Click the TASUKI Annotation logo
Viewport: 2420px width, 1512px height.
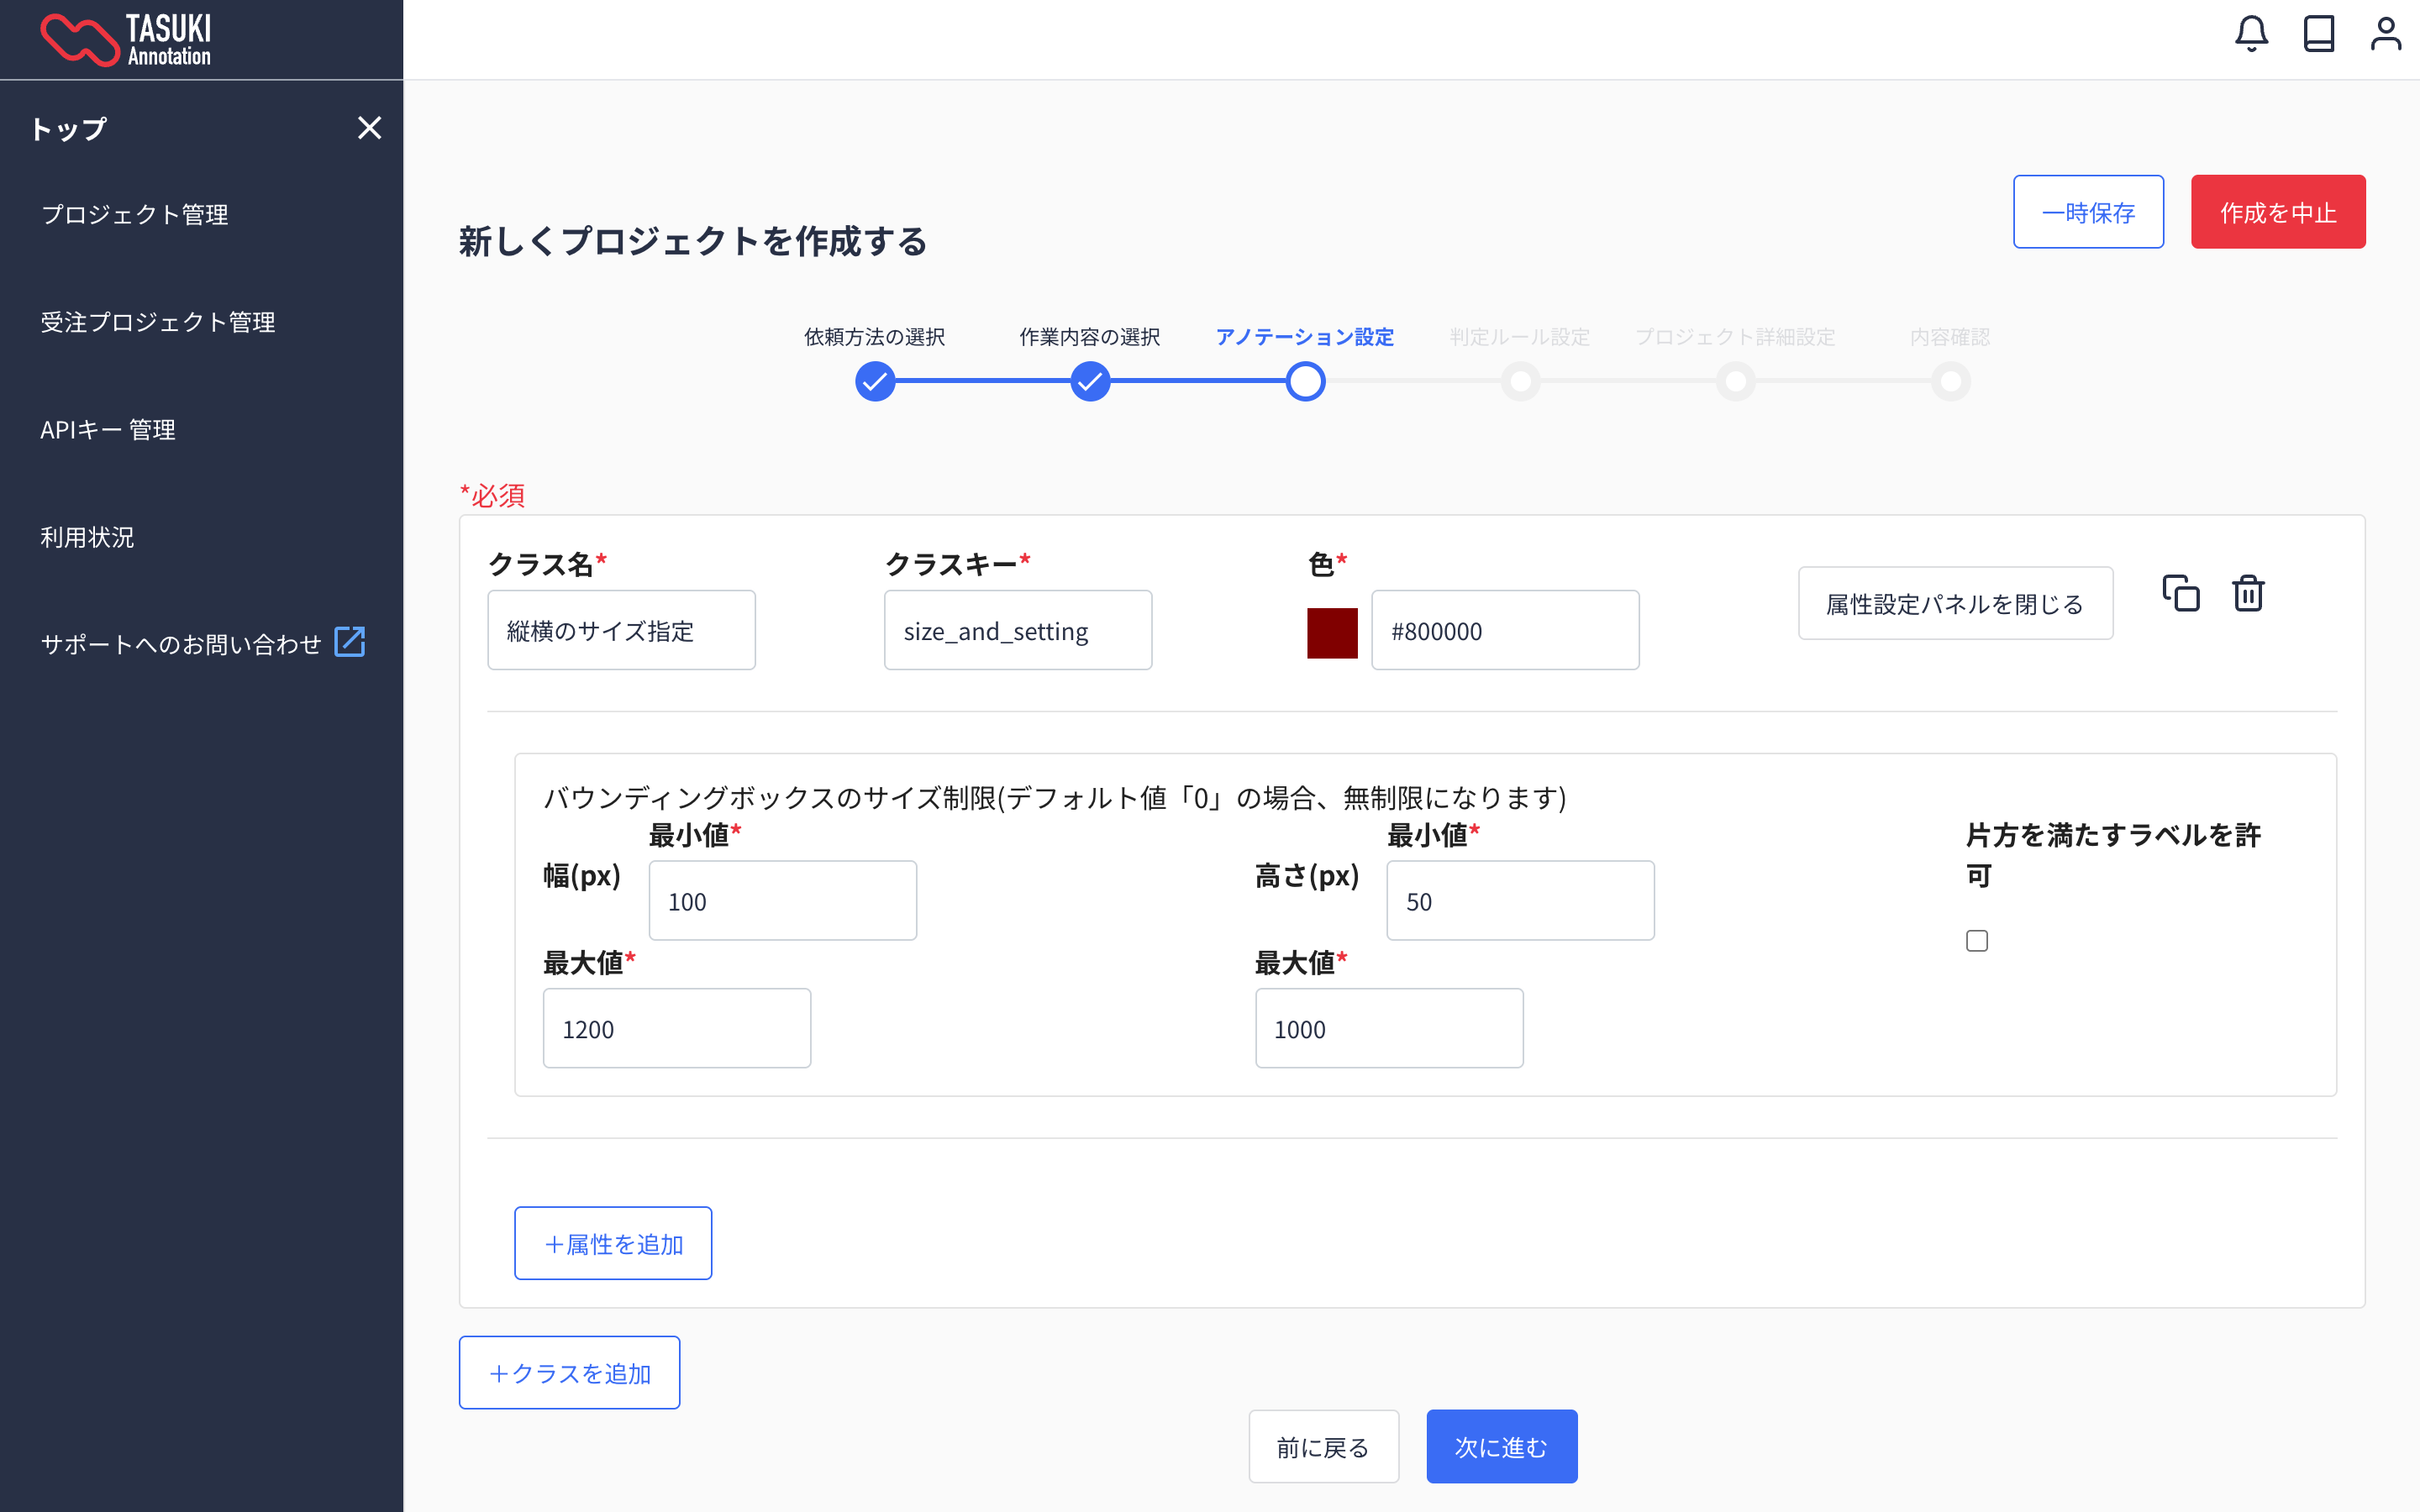[x=126, y=40]
